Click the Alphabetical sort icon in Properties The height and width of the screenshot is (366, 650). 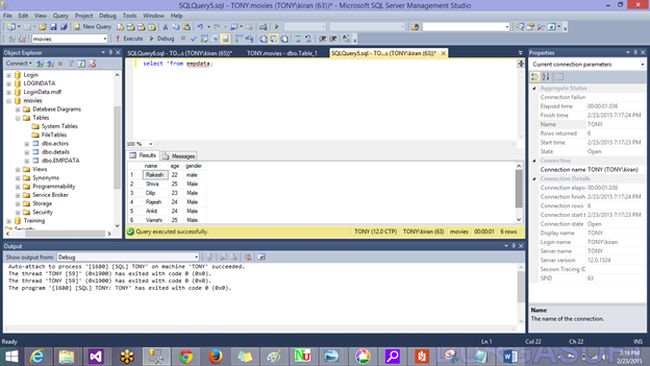[546, 77]
